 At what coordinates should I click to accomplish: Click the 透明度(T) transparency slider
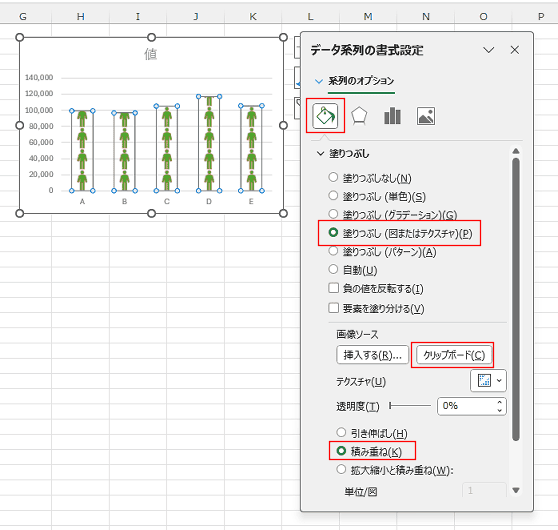click(410, 405)
